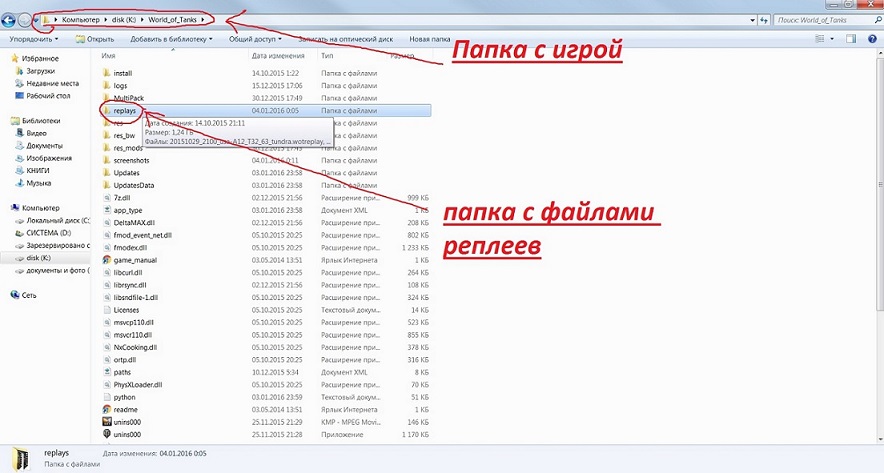Select the UpdatesData folder icon
The image size is (884, 473).
click(107, 185)
